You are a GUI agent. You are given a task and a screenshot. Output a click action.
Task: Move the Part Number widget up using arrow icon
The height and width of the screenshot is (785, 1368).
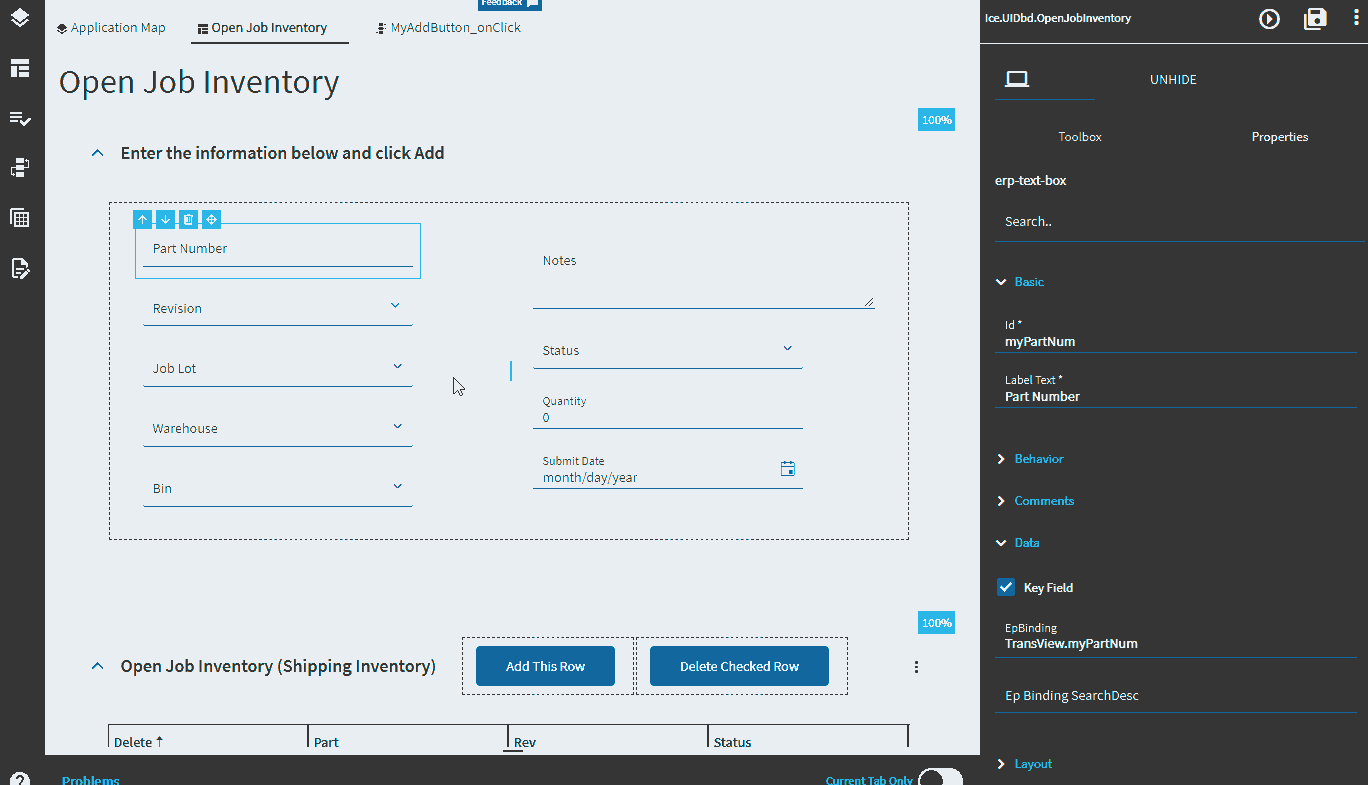142,219
